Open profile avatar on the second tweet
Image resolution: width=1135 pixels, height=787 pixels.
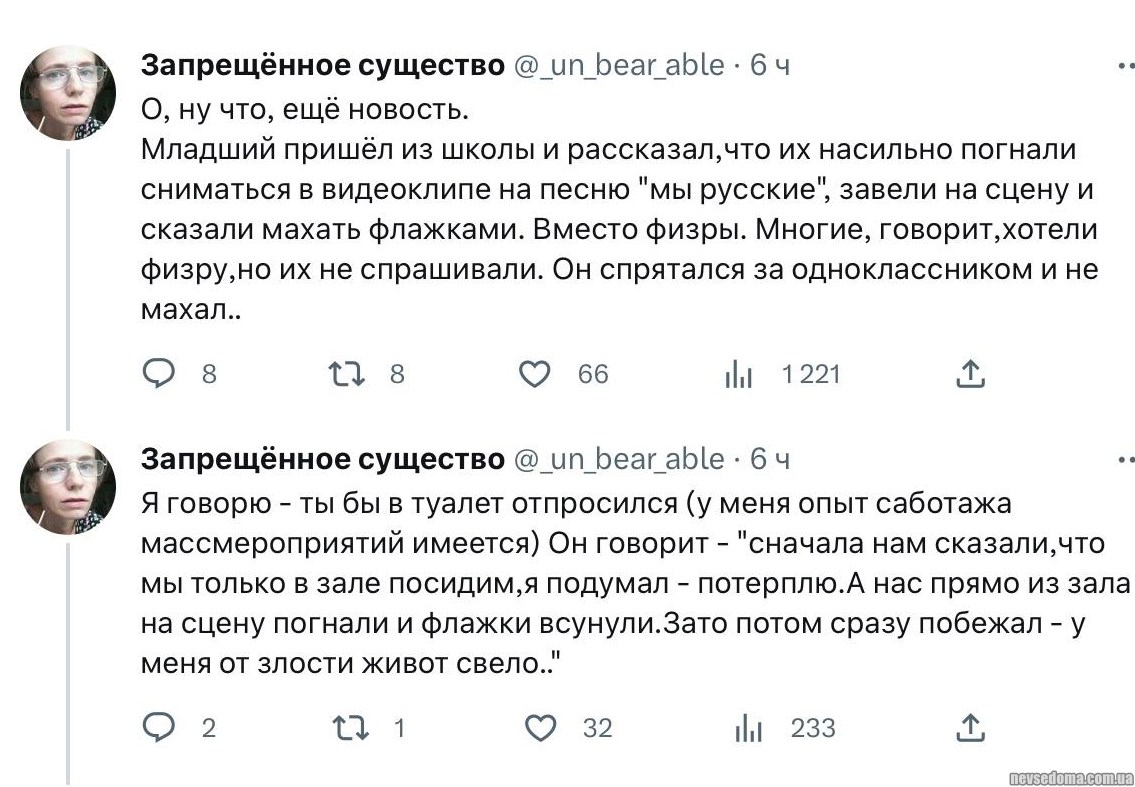coord(68,486)
